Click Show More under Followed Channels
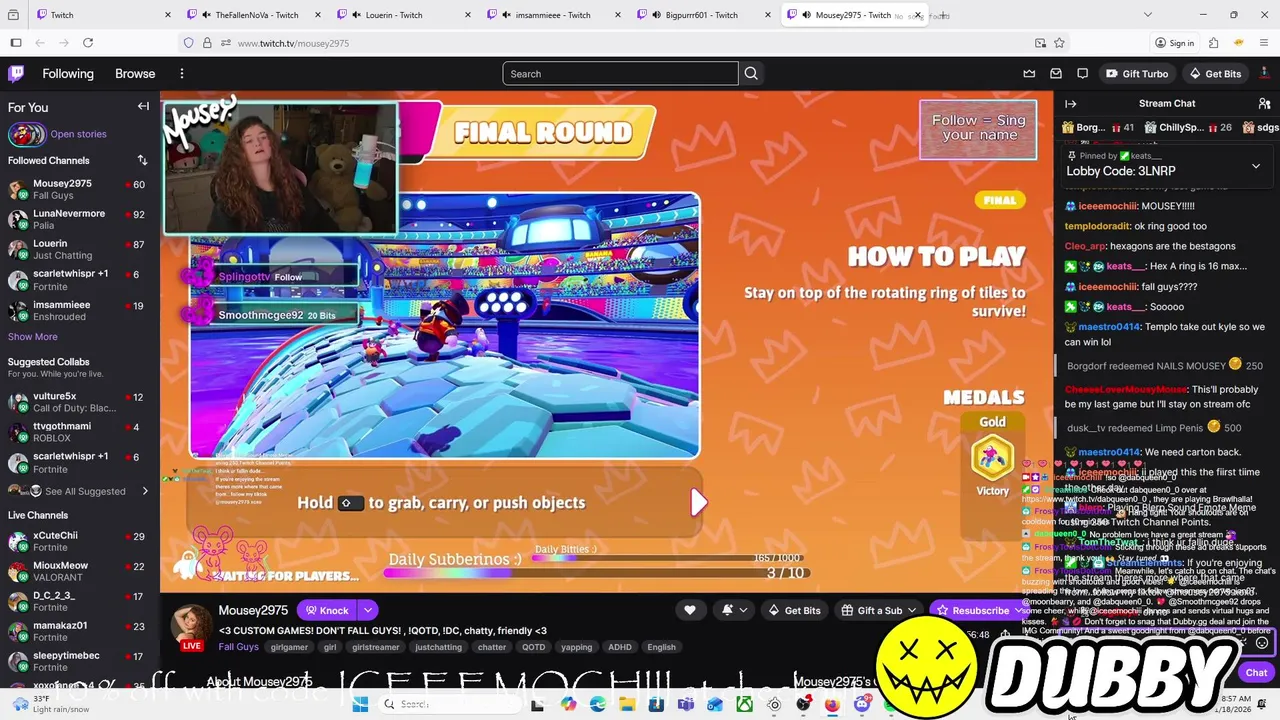 [33, 337]
